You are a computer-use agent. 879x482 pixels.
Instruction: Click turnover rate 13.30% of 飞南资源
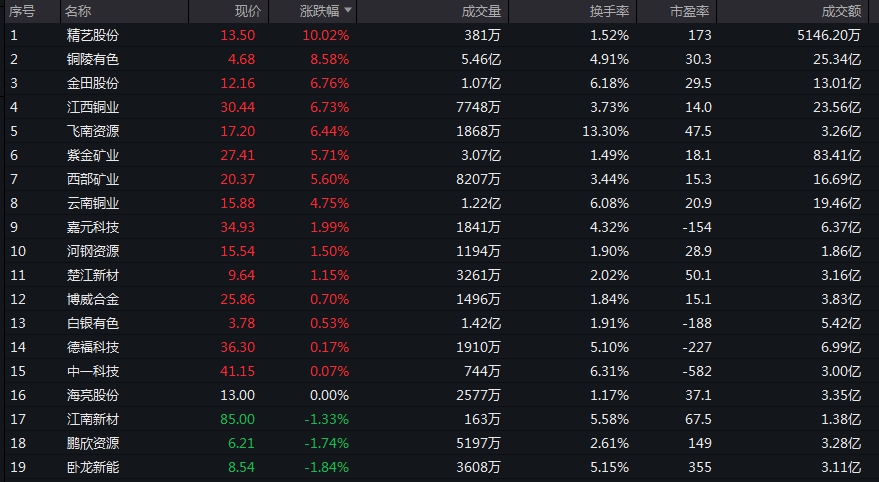(x=605, y=131)
